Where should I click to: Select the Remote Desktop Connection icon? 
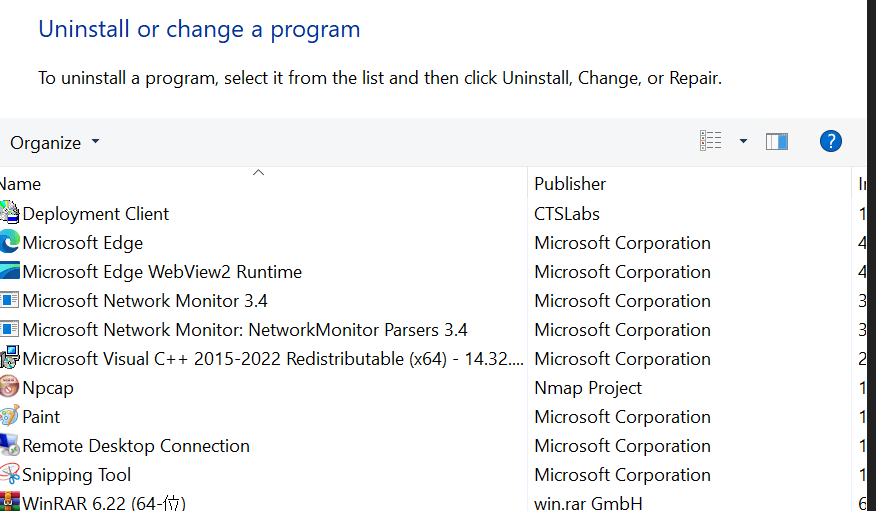9,446
